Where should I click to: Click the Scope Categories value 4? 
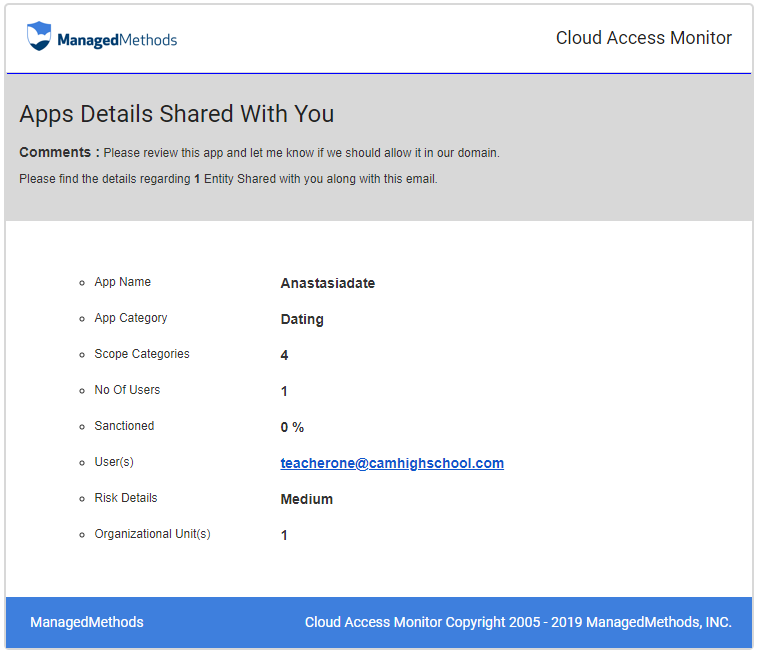tap(284, 355)
